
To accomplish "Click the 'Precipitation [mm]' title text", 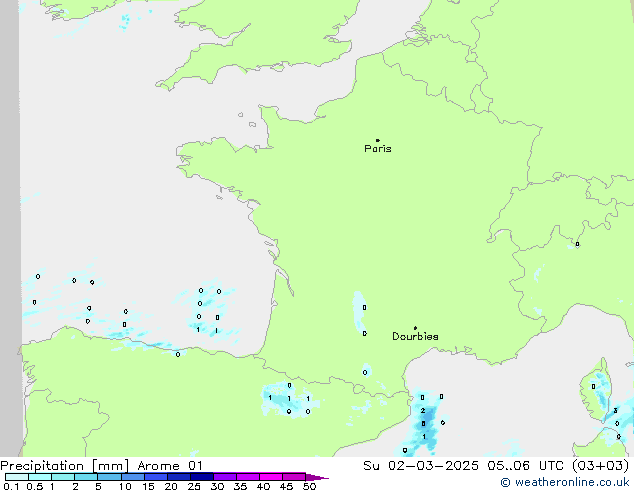I will [65, 466].
